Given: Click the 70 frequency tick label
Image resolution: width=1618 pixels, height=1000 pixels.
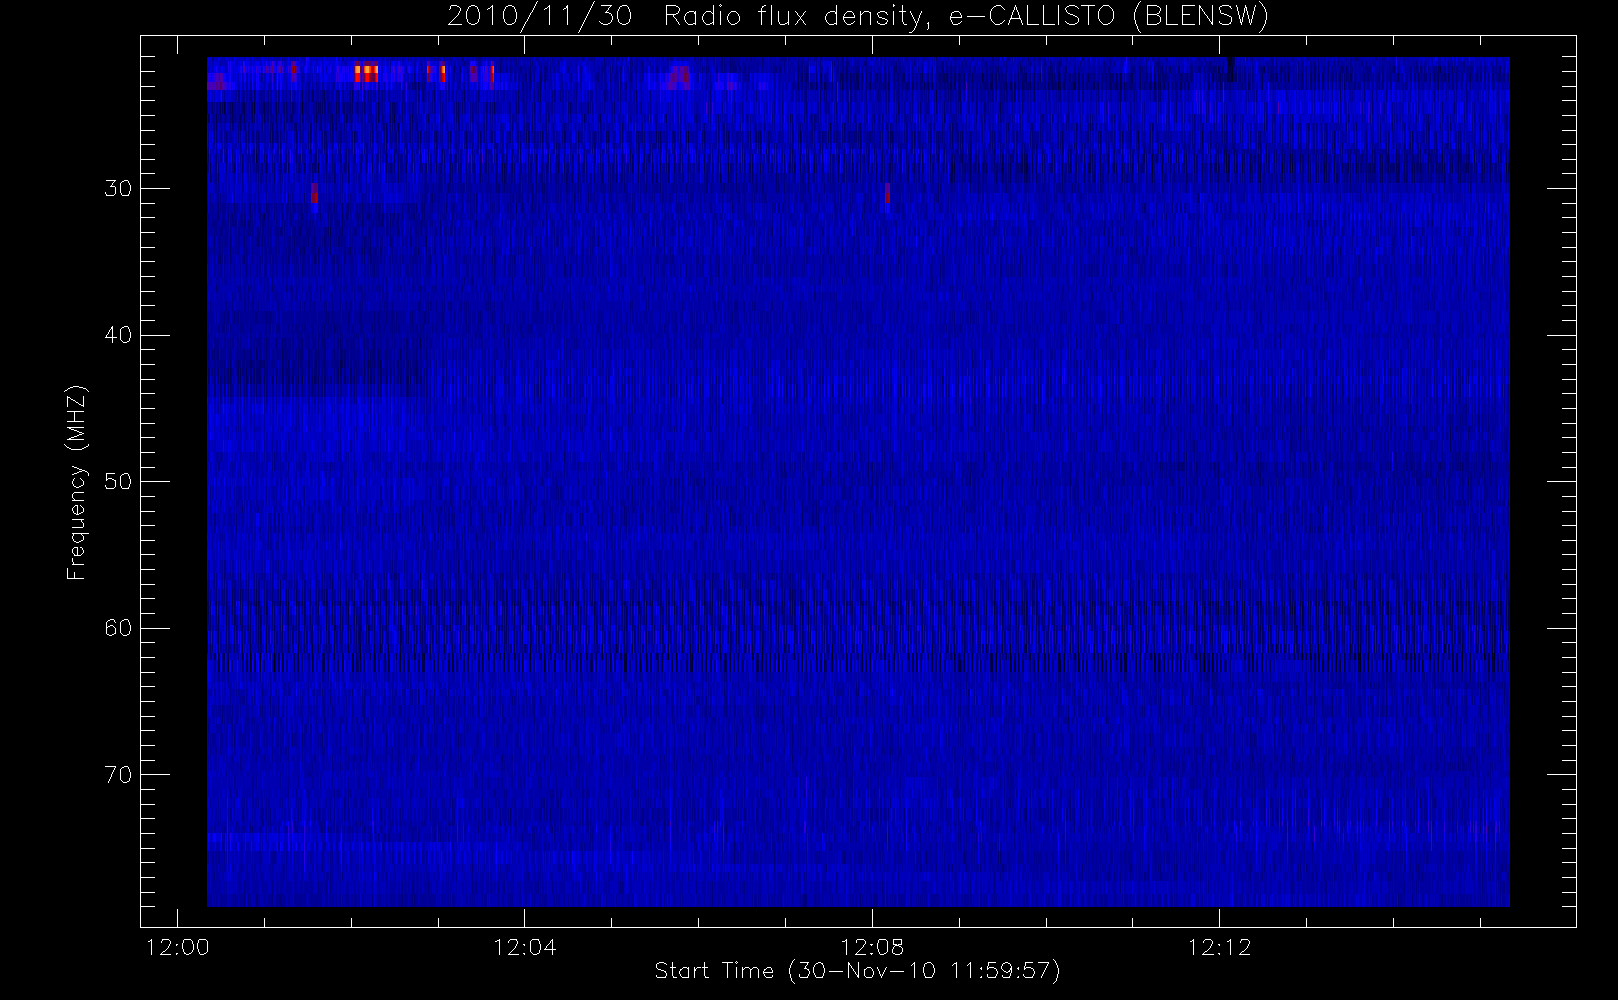Looking at the screenshot, I should [x=119, y=774].
